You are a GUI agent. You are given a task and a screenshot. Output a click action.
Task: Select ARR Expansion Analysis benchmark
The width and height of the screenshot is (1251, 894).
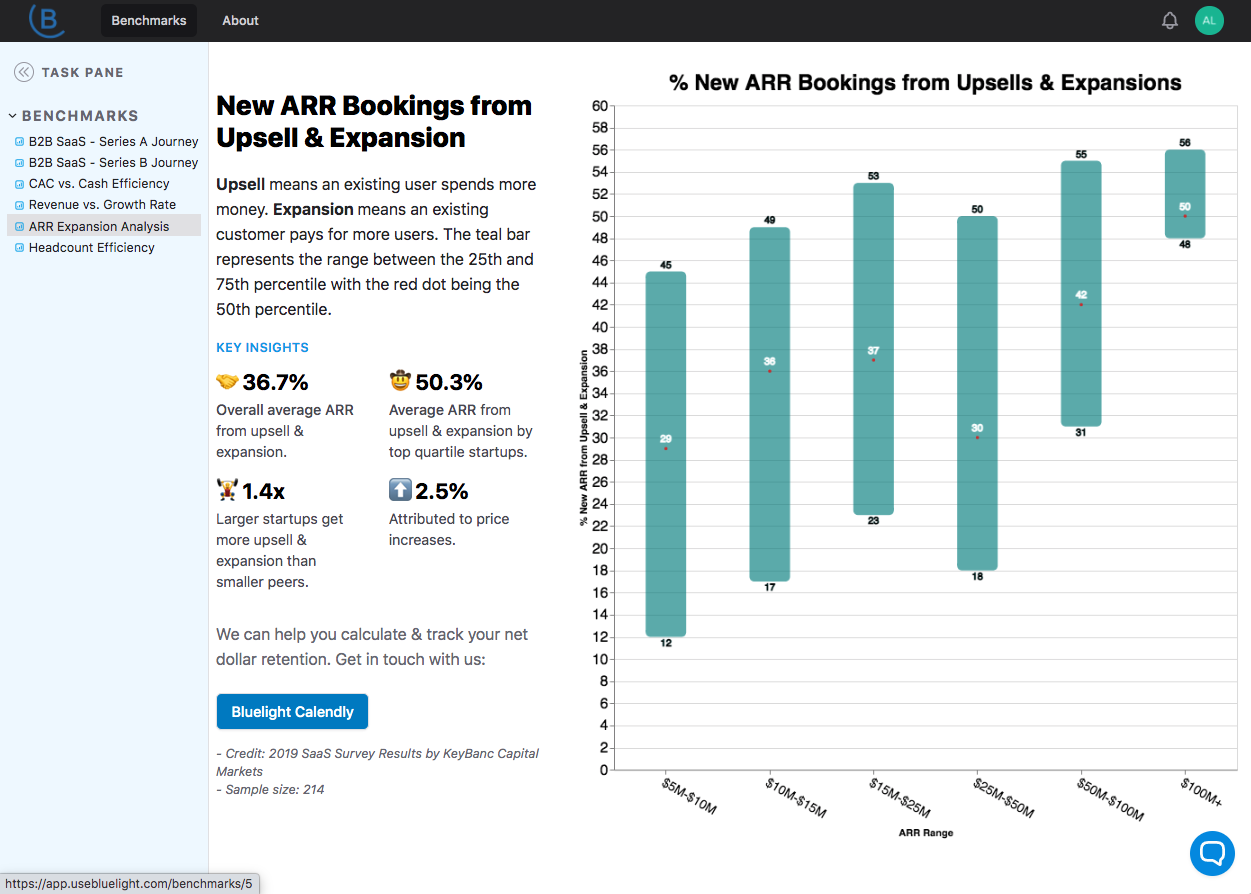coord(104,226)
